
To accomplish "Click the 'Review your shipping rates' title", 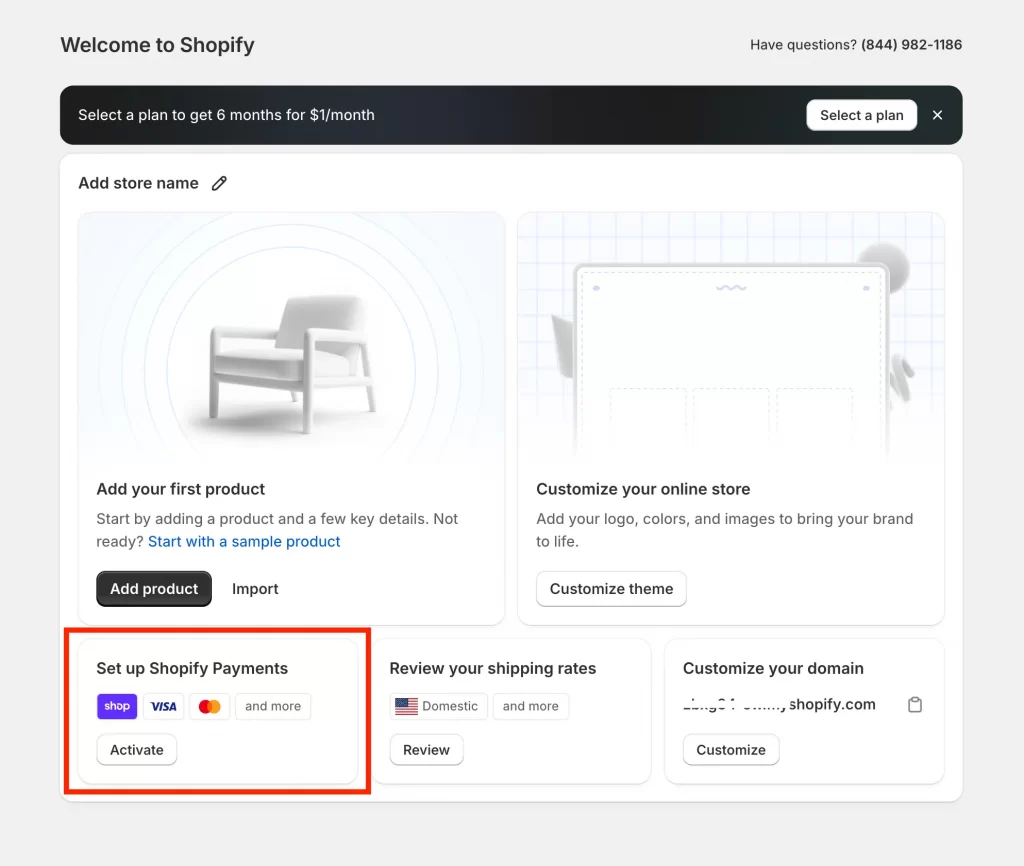I will [493, 668].
